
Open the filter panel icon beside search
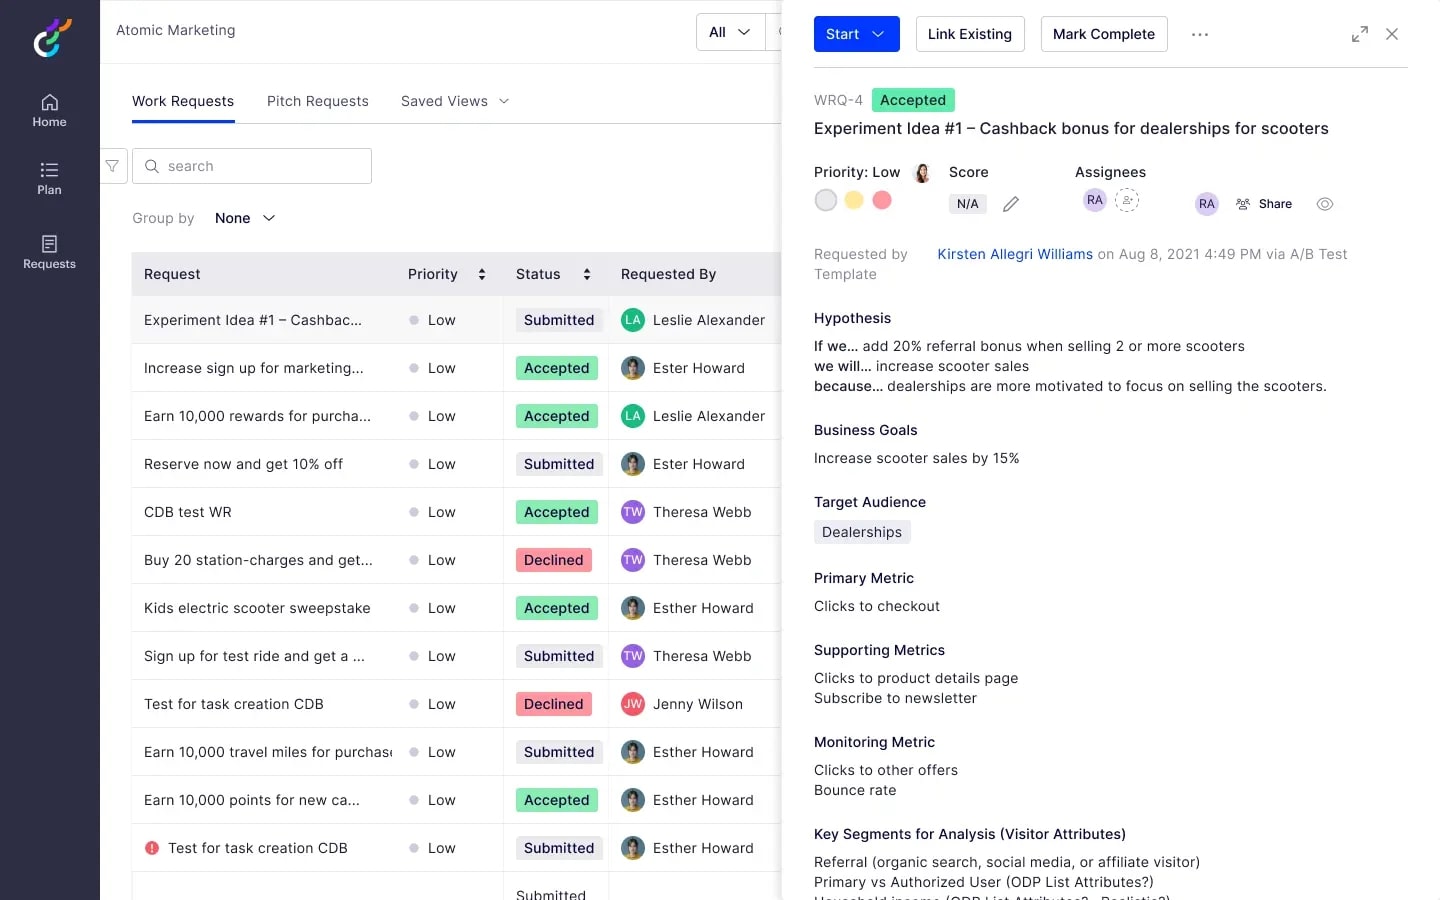pos(113,166)
